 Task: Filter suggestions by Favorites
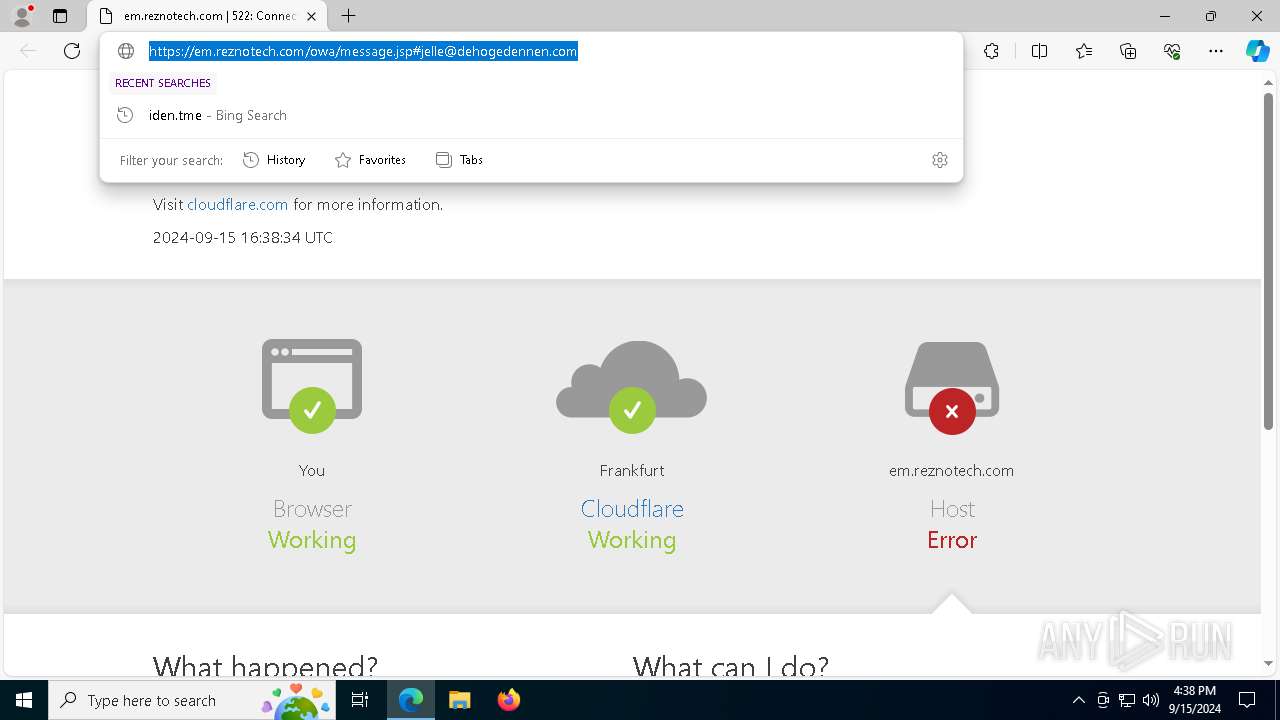371,160
